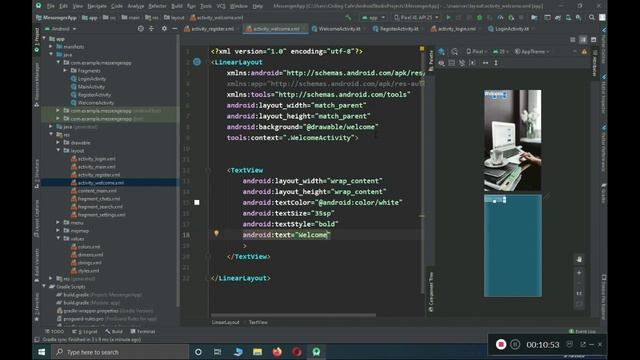
Task: Expand the Fragments package
Action: tap(65, 71)
